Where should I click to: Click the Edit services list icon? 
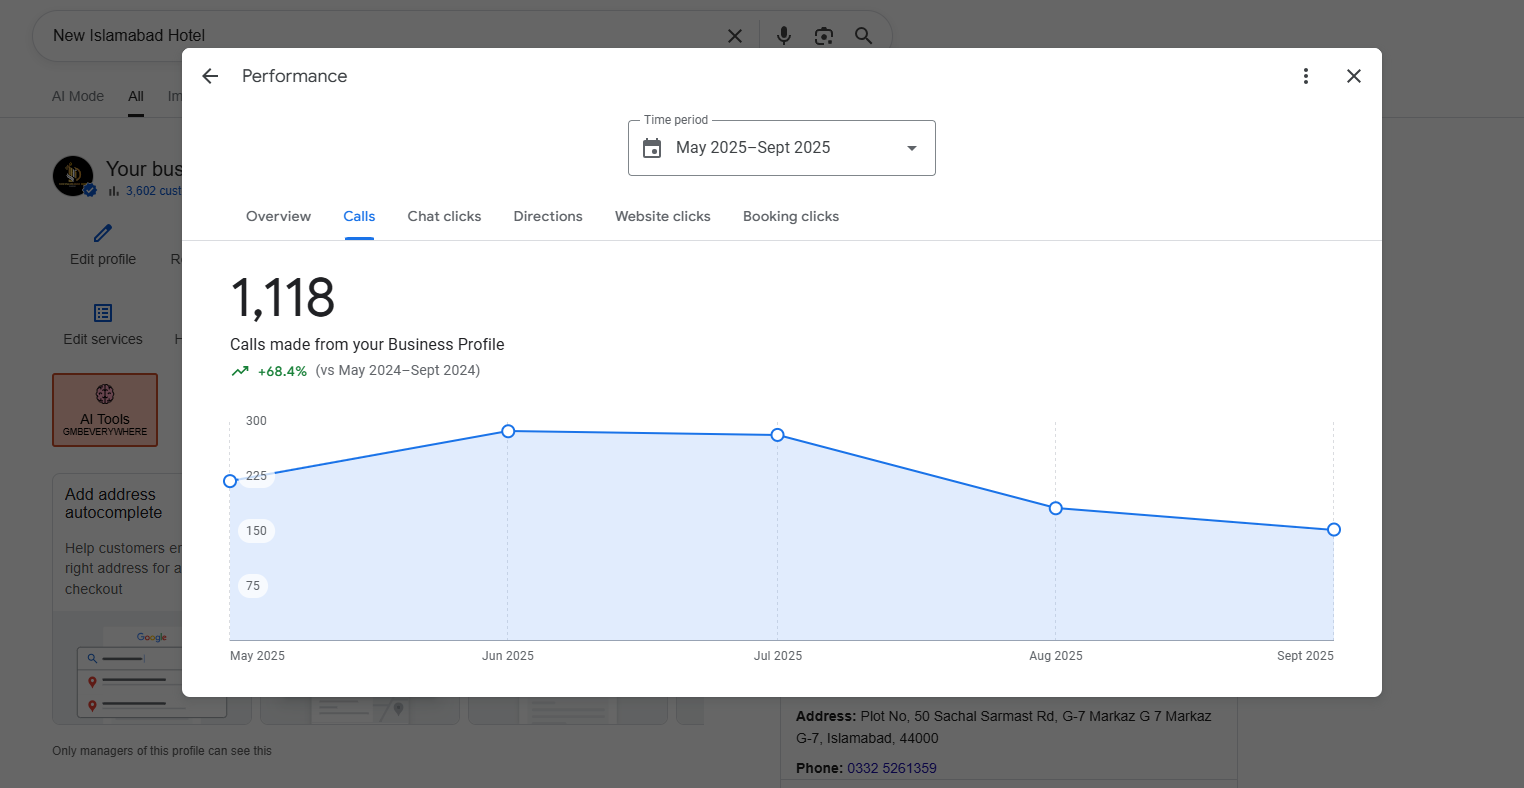(x=103, y=313)
